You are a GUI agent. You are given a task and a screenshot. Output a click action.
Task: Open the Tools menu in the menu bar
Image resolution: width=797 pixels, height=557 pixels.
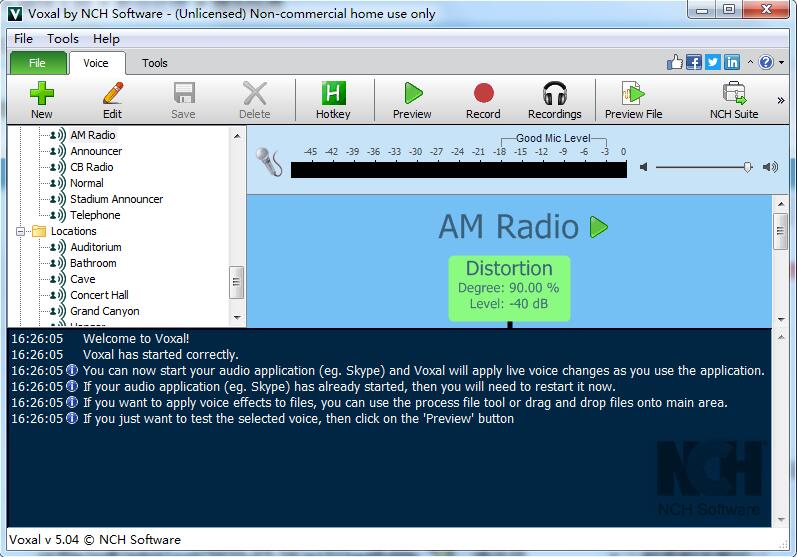pyautogui.click(x=63, y=39)
